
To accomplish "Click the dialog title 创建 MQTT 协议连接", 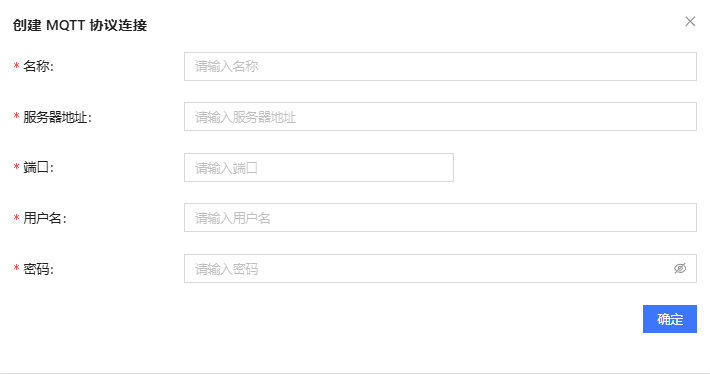I will point(80,25).
